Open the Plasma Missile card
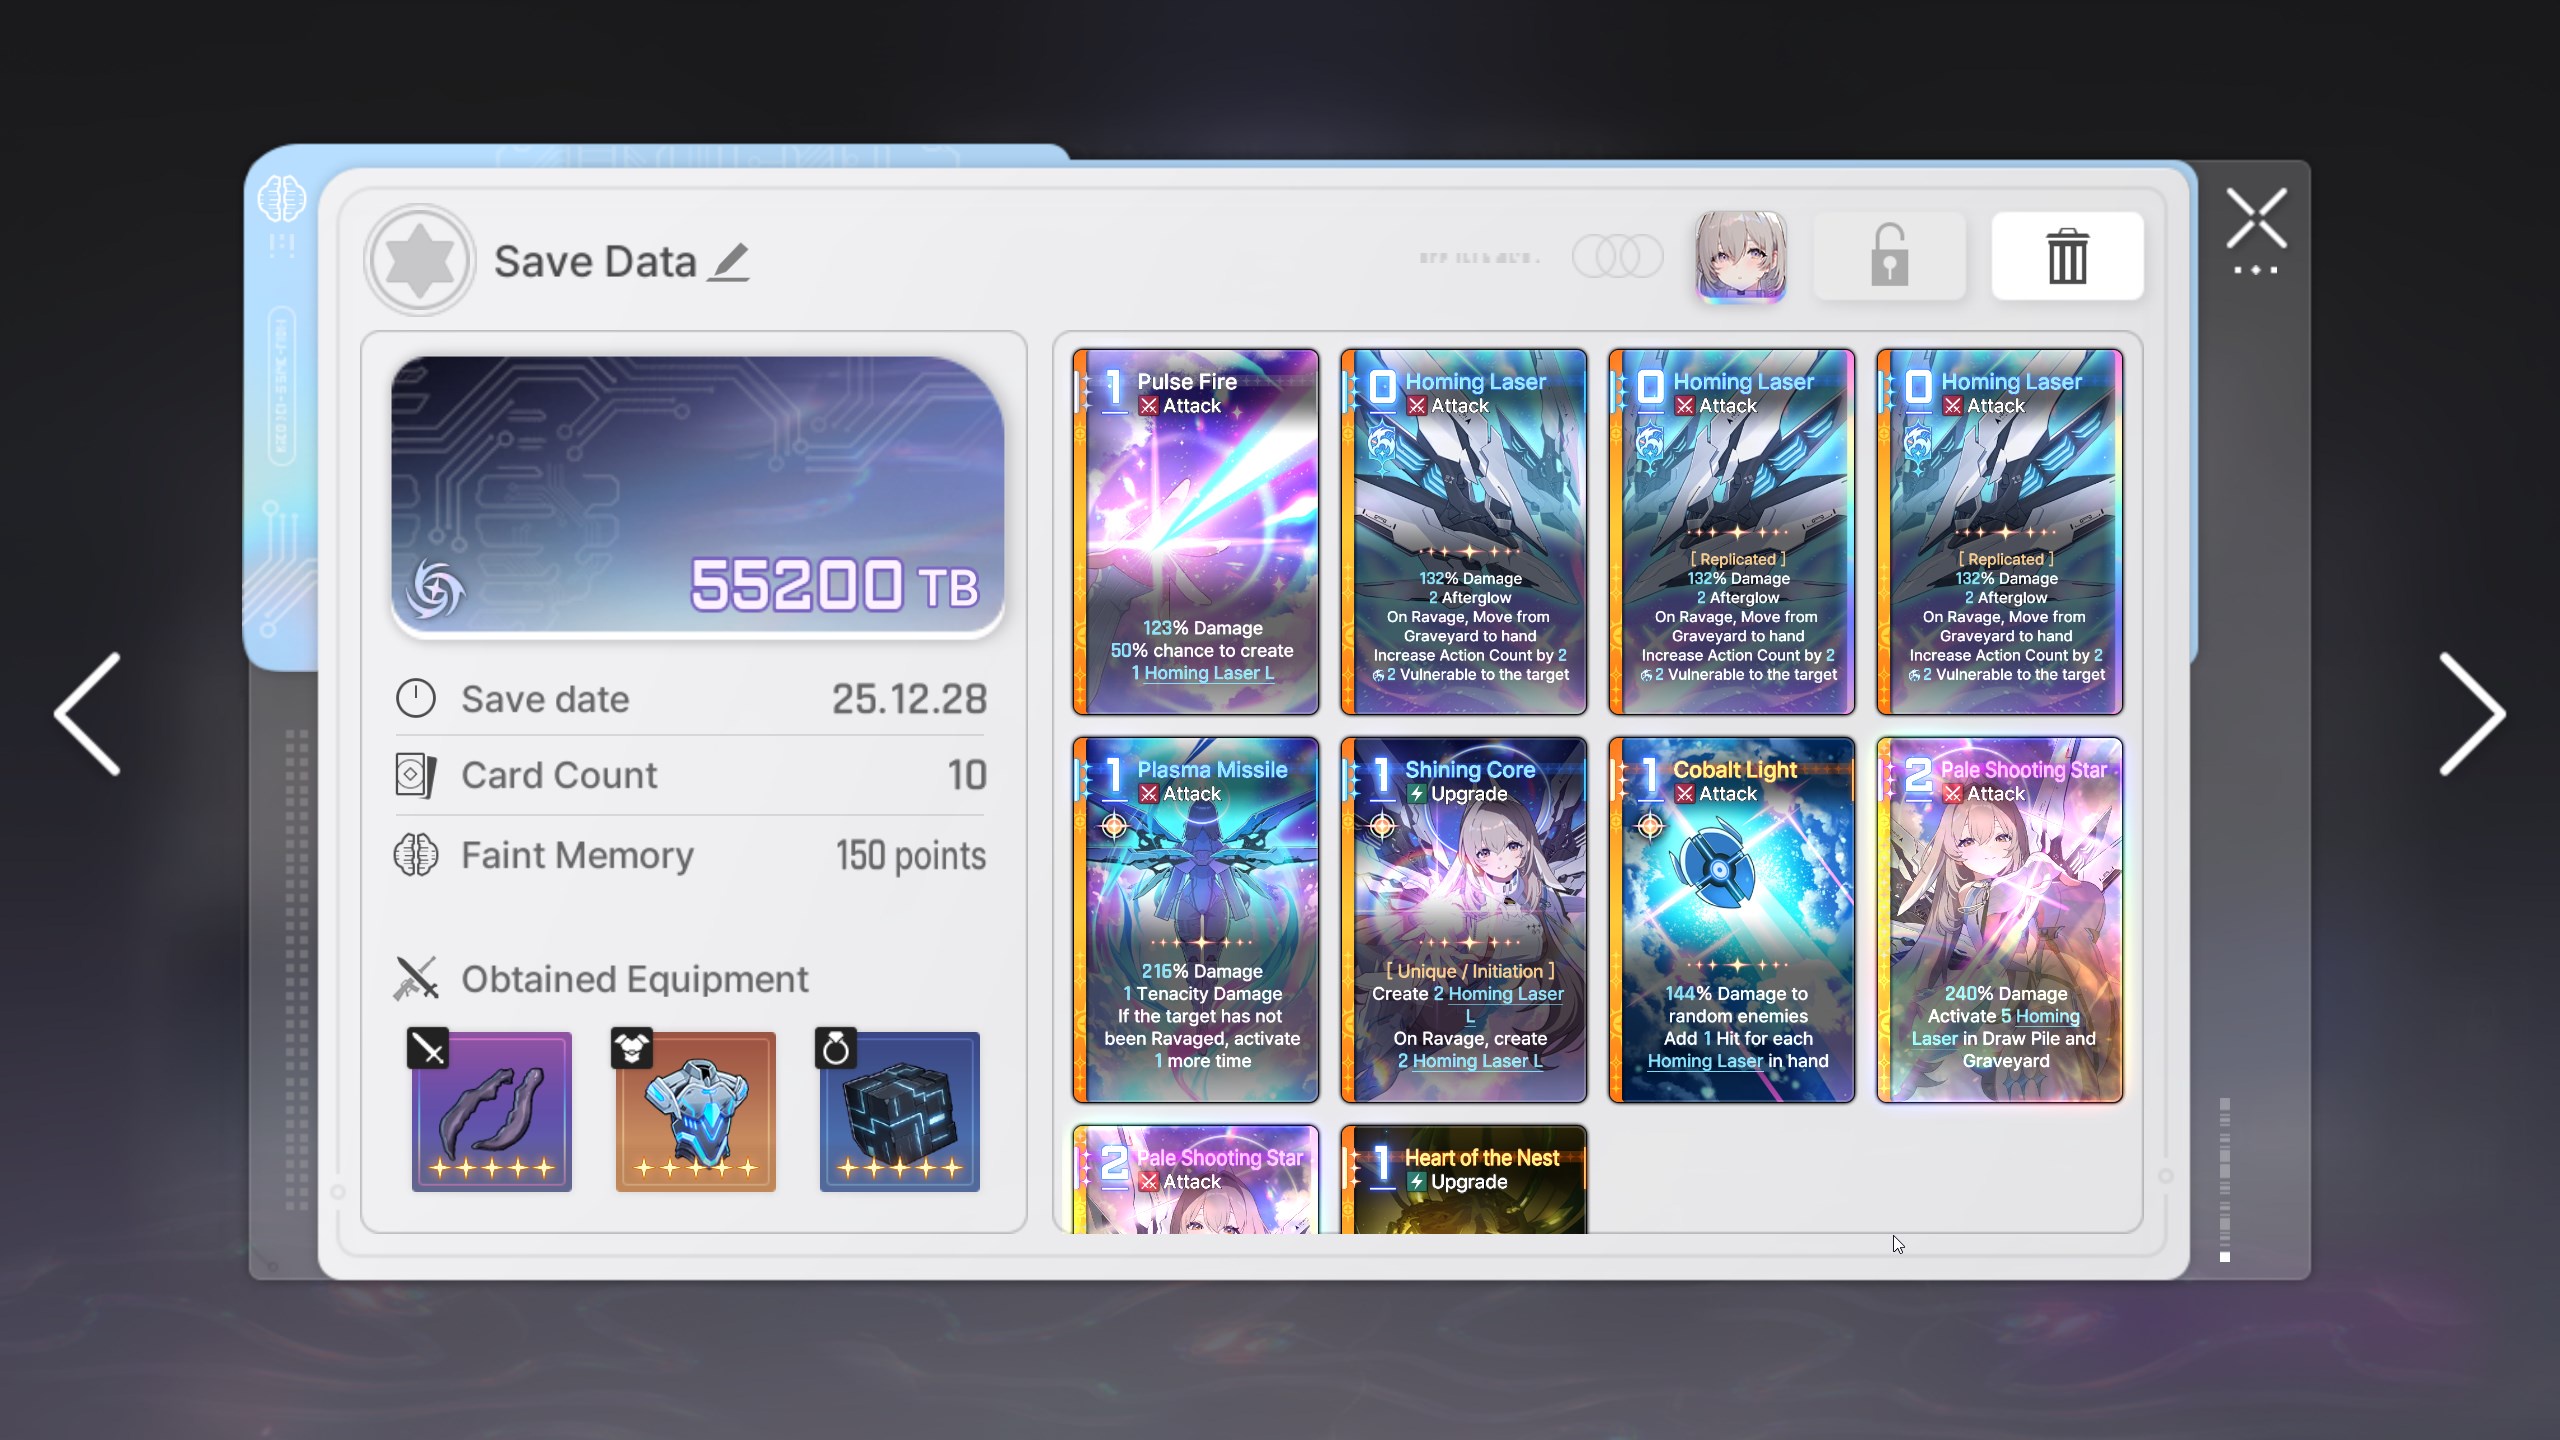Screen dimensions: 2560x1440 pyautogui.click(x=1195, y=919)
